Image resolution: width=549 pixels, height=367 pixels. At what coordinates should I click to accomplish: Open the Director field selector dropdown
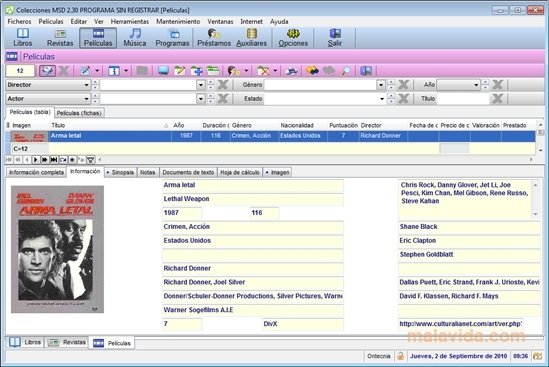coord(86,85)
